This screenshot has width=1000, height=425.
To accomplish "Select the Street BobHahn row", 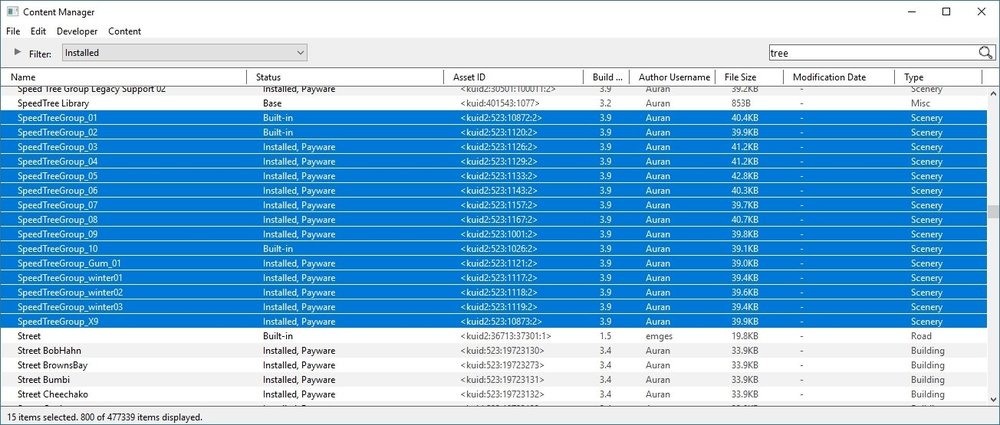I will click(494, 351).
